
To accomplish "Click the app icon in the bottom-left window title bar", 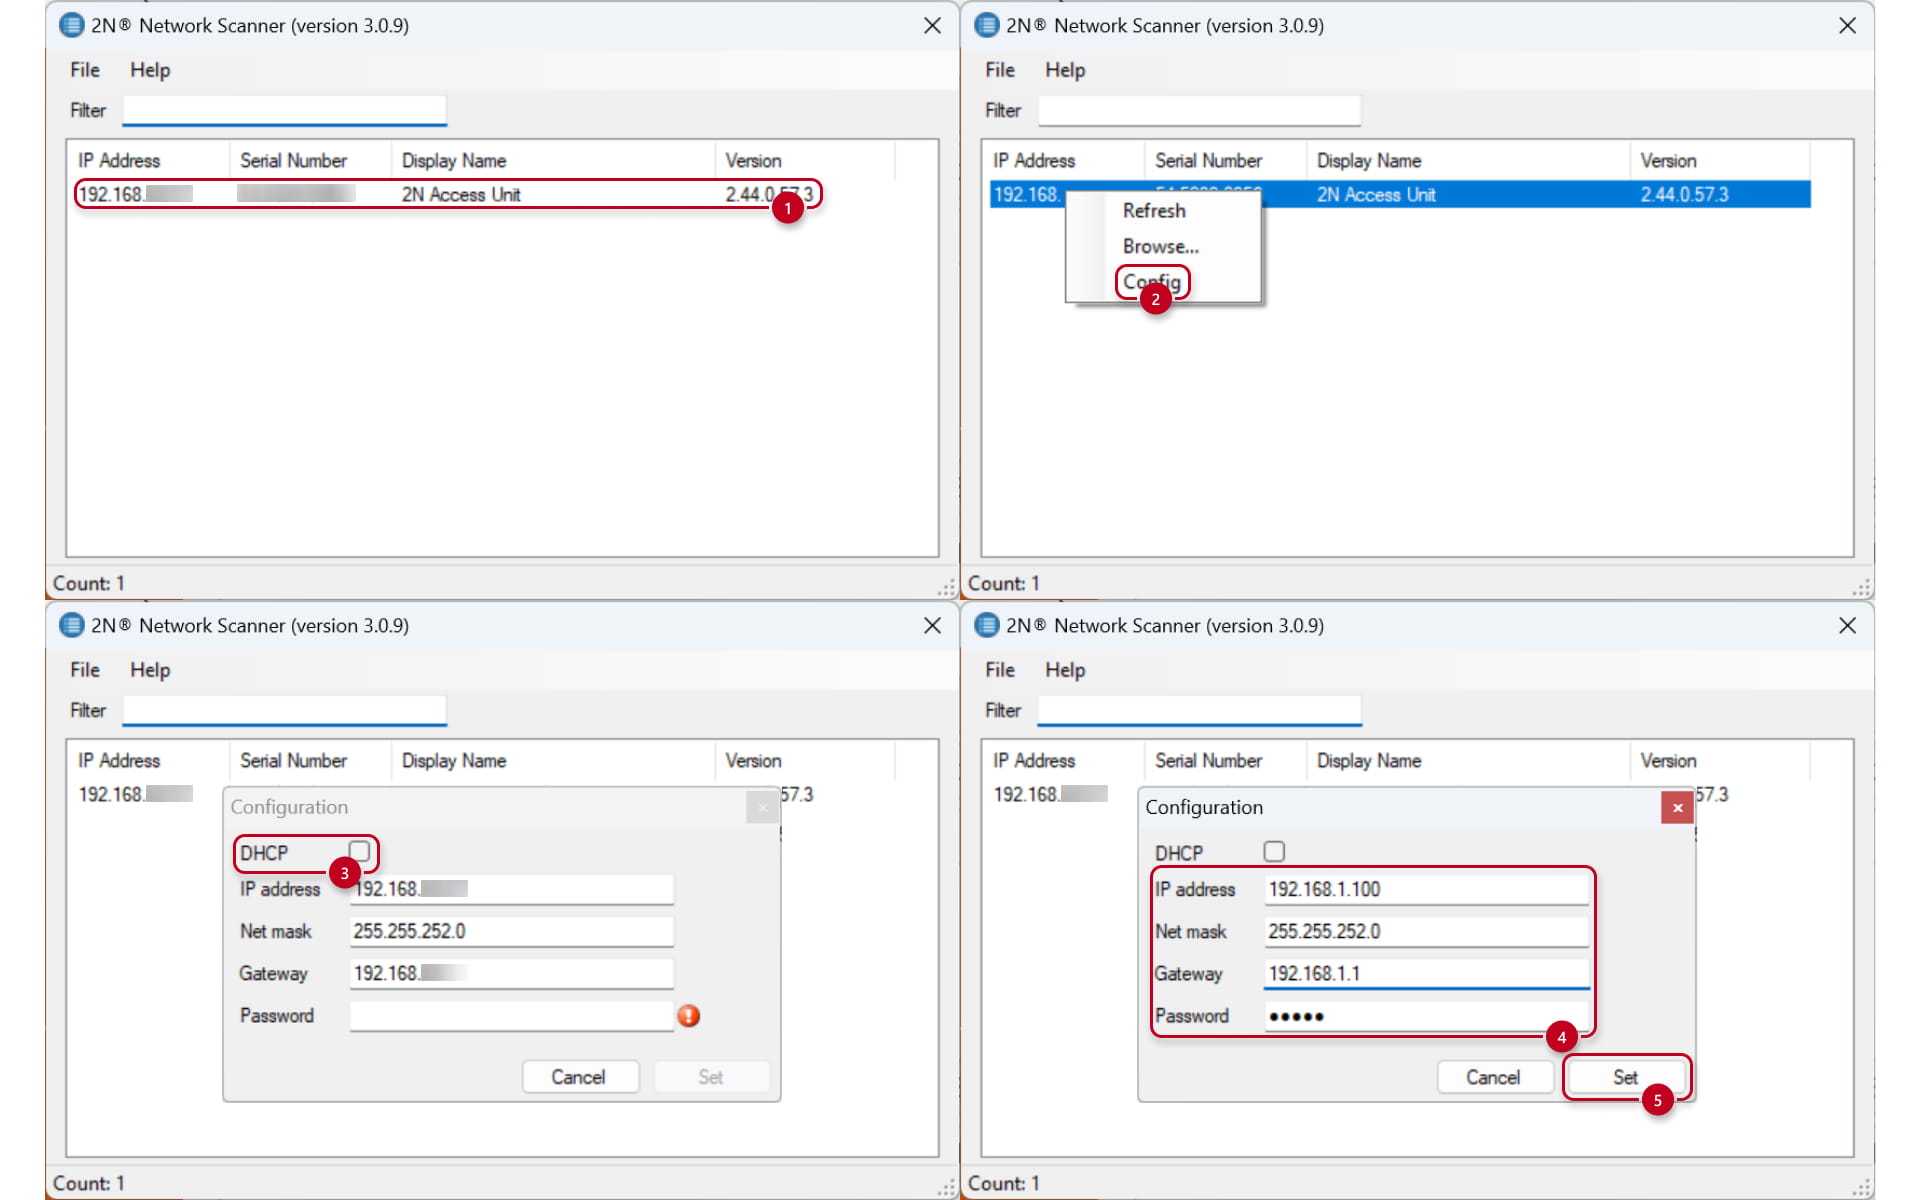I will (x=71, y=625).
